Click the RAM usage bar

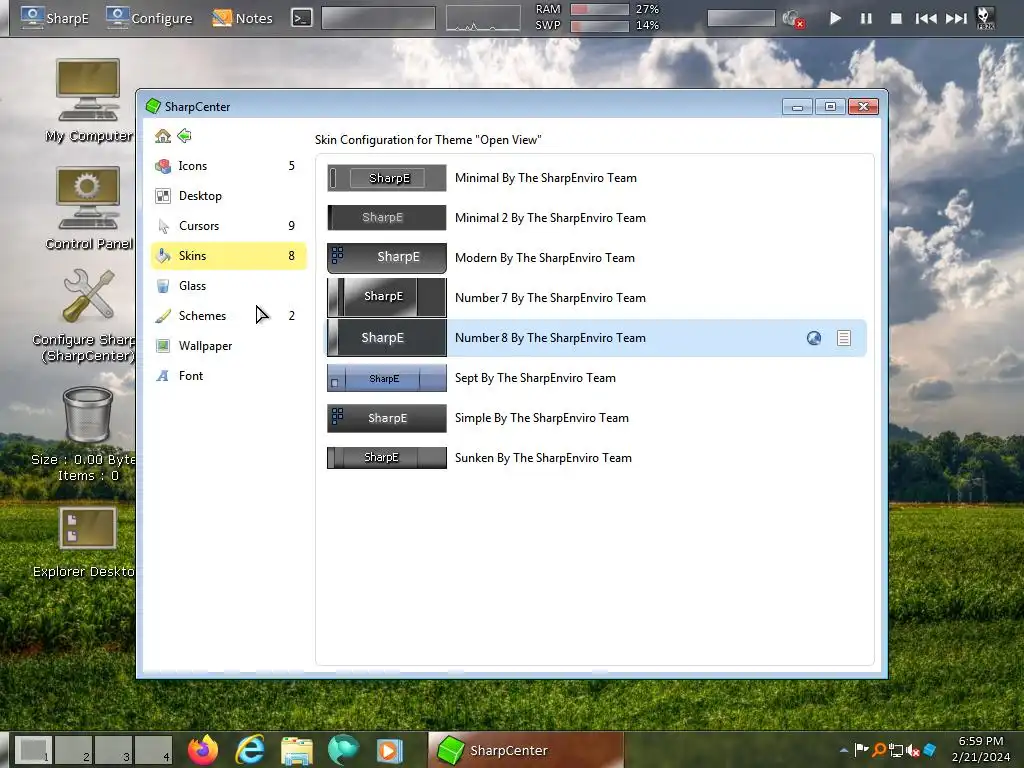coord(600,9)
